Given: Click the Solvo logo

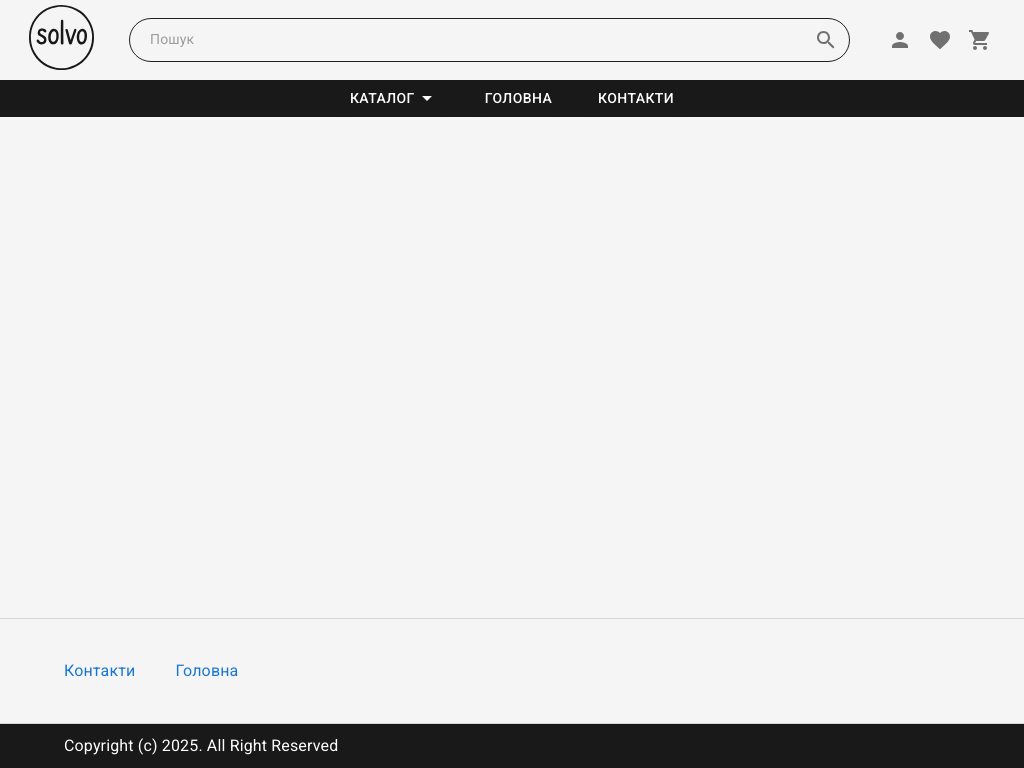Looking at the screenshot, I should (61, 38).
